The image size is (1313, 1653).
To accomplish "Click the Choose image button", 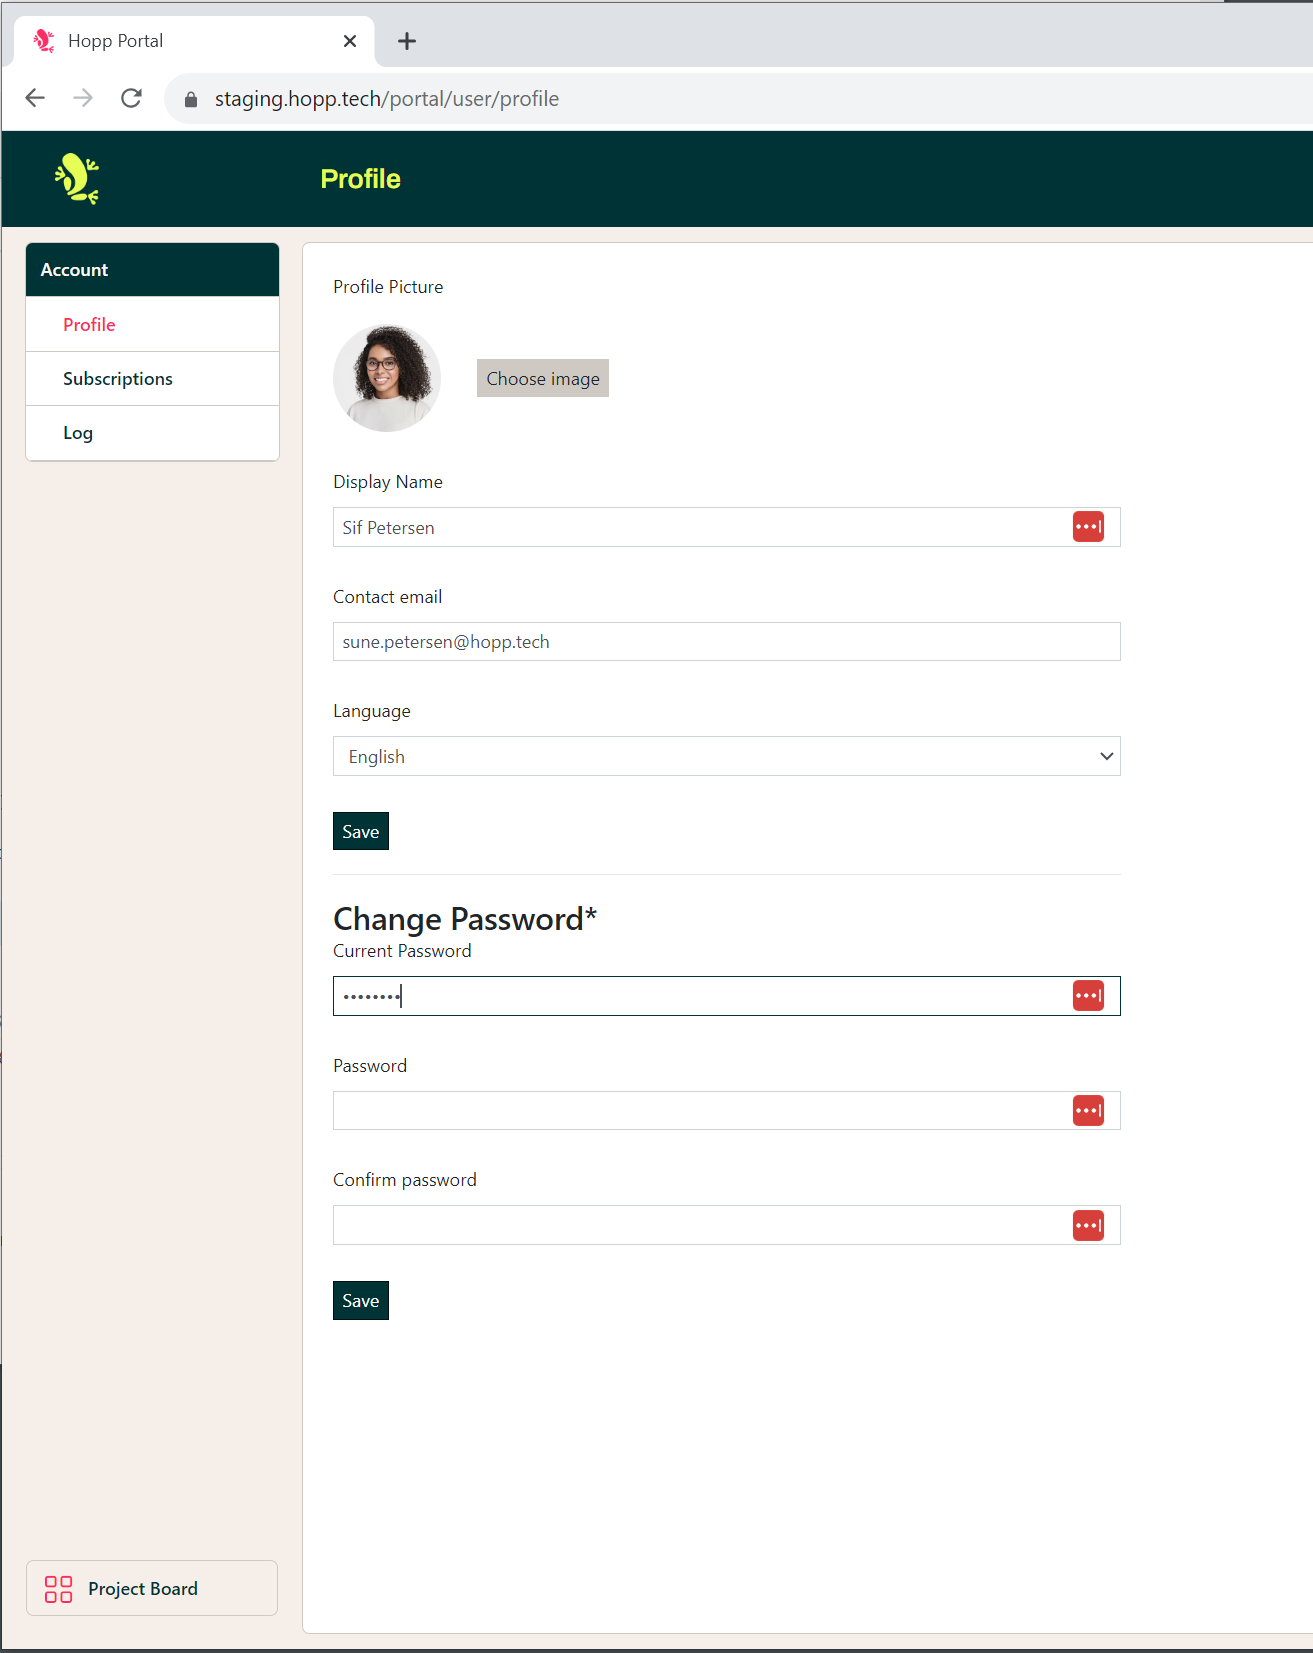I will [x=543, y=378].
